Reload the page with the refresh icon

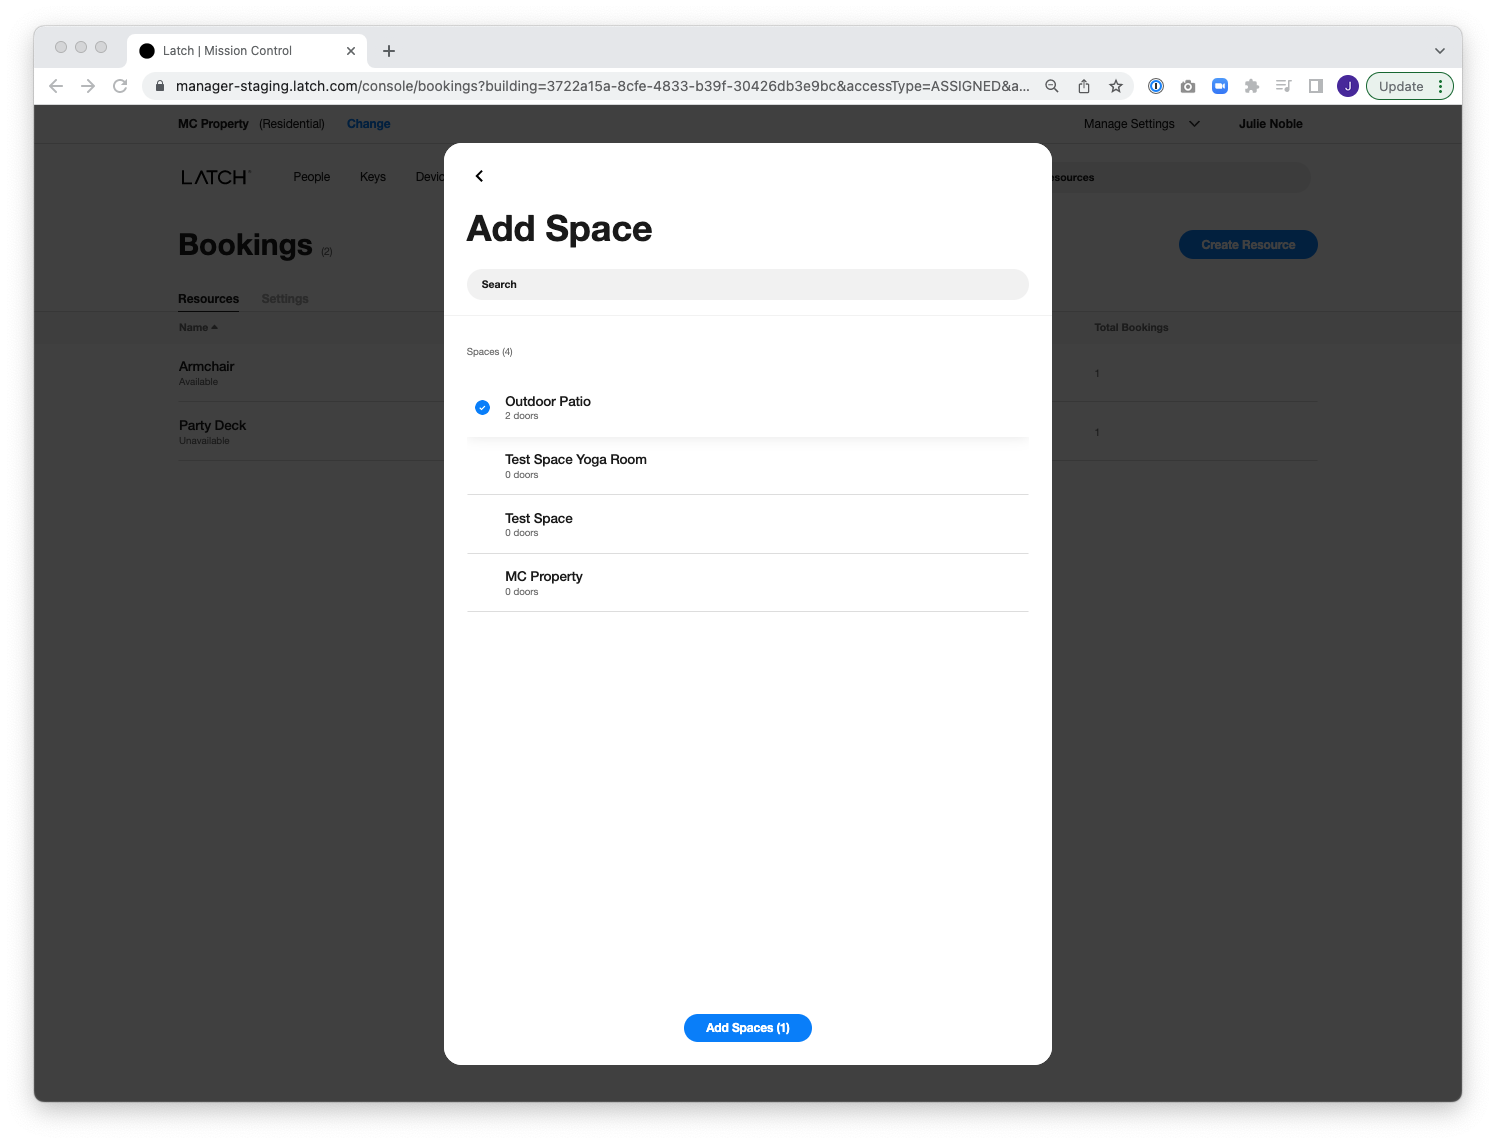point(120,86)
